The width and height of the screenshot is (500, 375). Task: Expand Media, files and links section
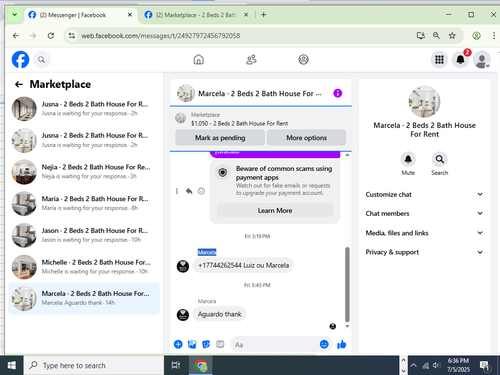424,233
